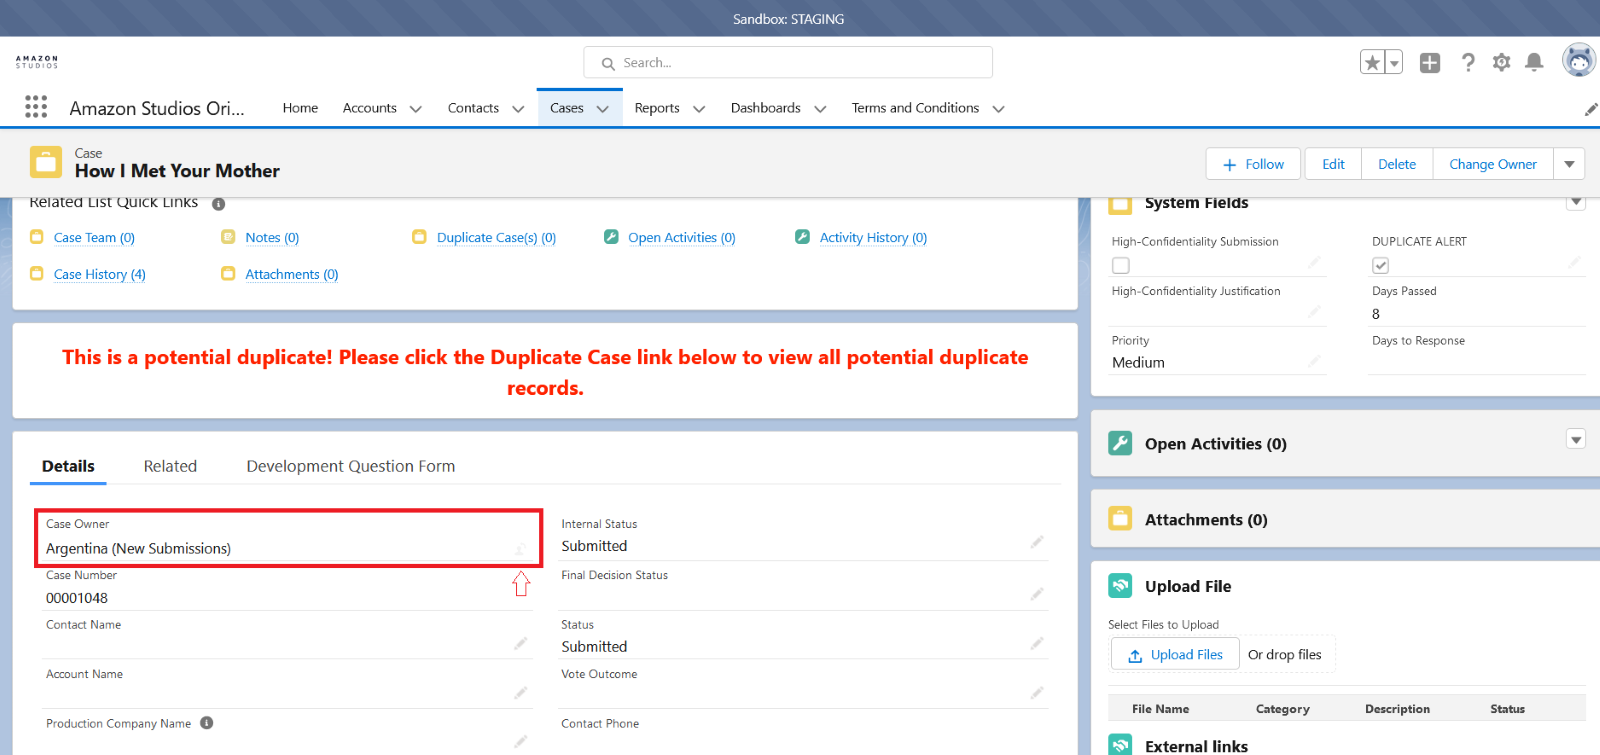Go to the Home tab

pos(300,108)
